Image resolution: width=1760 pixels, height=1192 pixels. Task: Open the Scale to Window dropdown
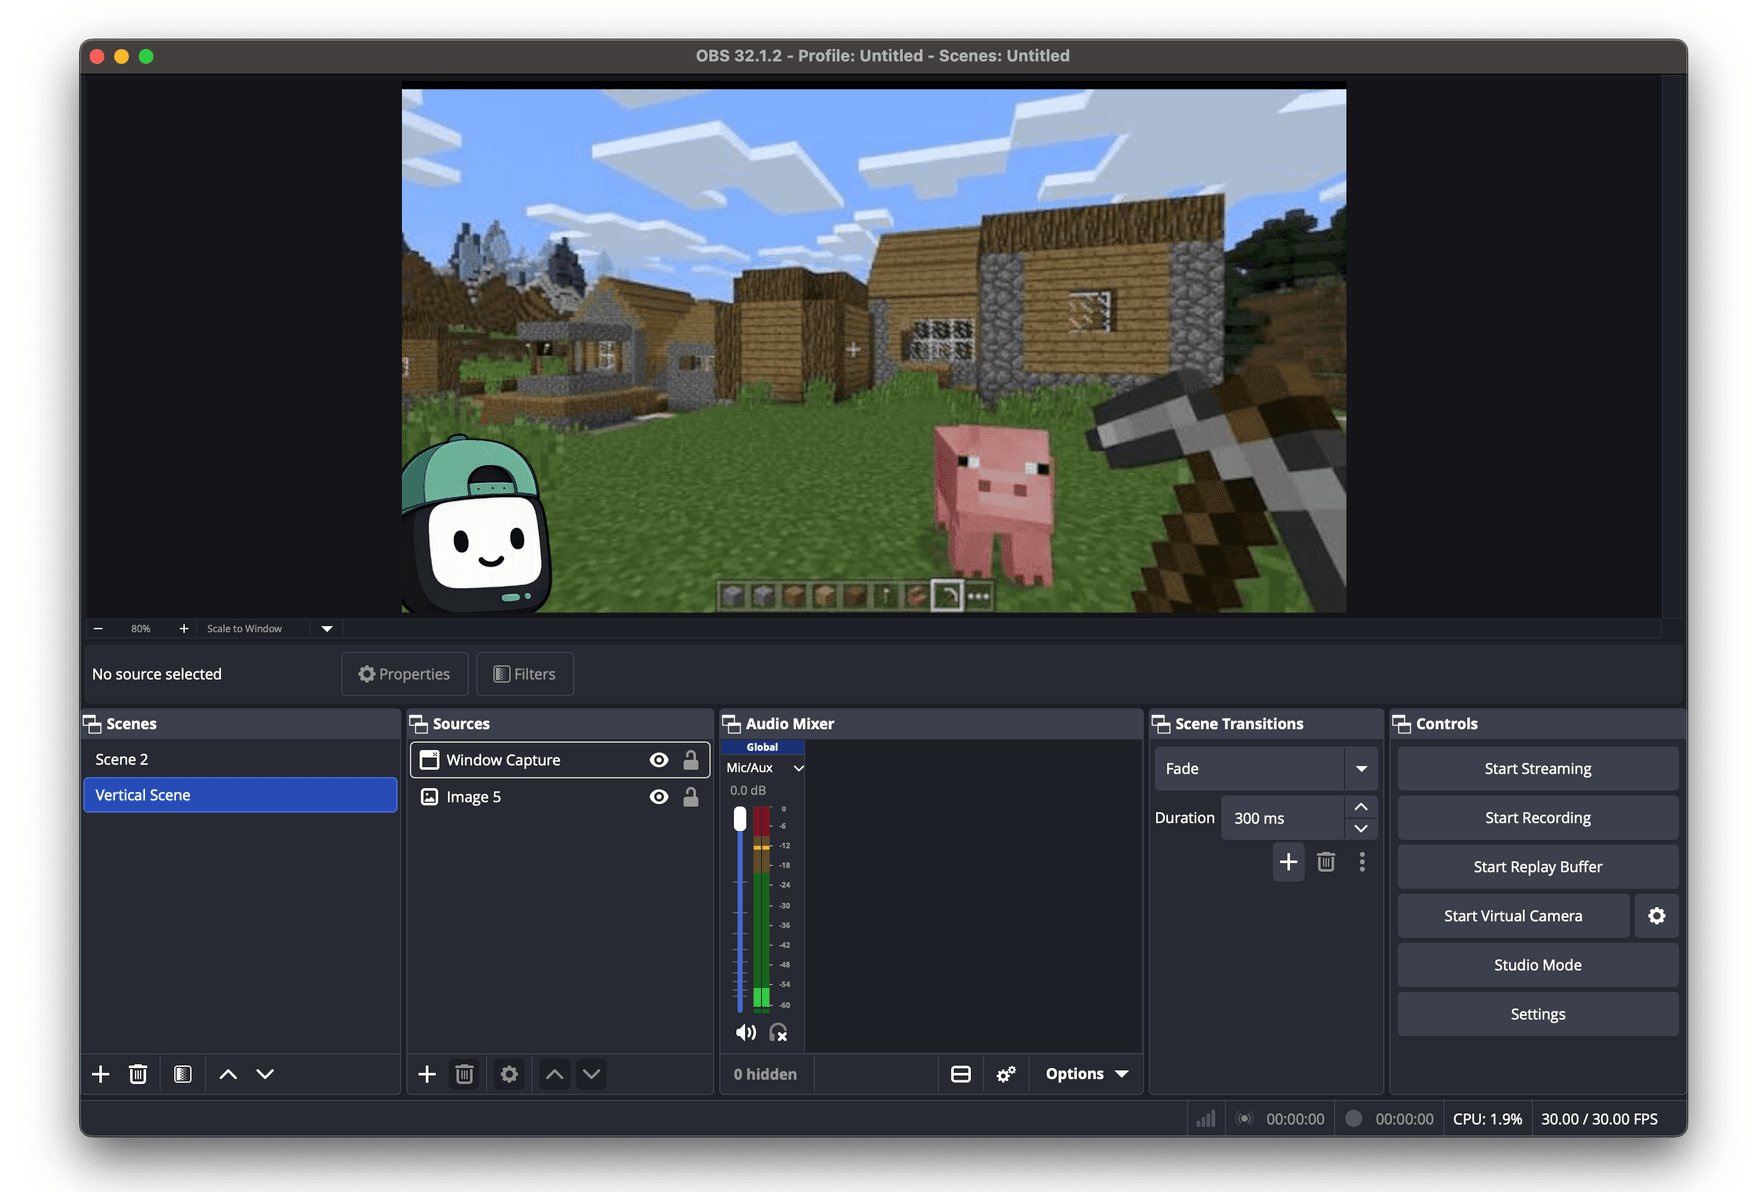[326, 629]
